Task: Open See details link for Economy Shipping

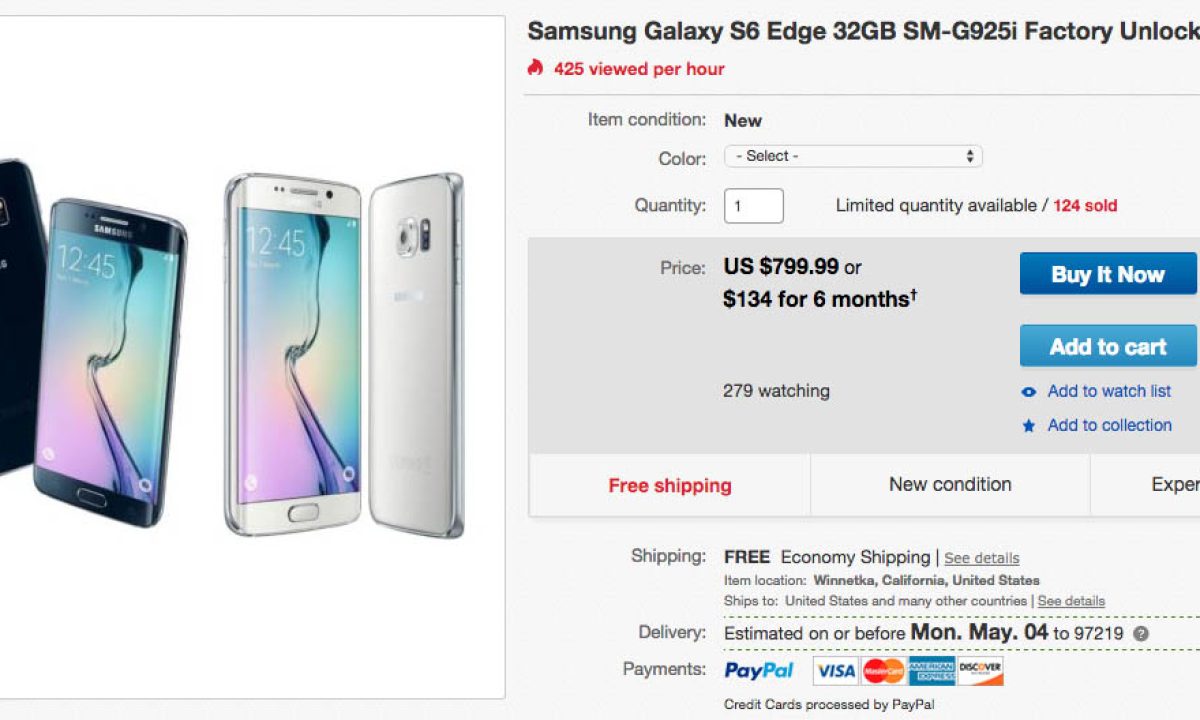Action: [982, 558]
